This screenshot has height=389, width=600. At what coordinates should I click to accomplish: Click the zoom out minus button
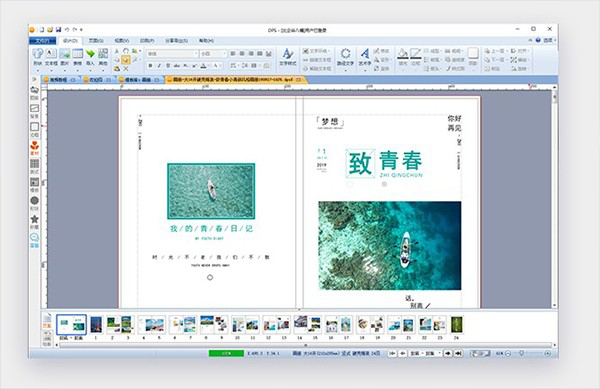[x=508, y=353]
